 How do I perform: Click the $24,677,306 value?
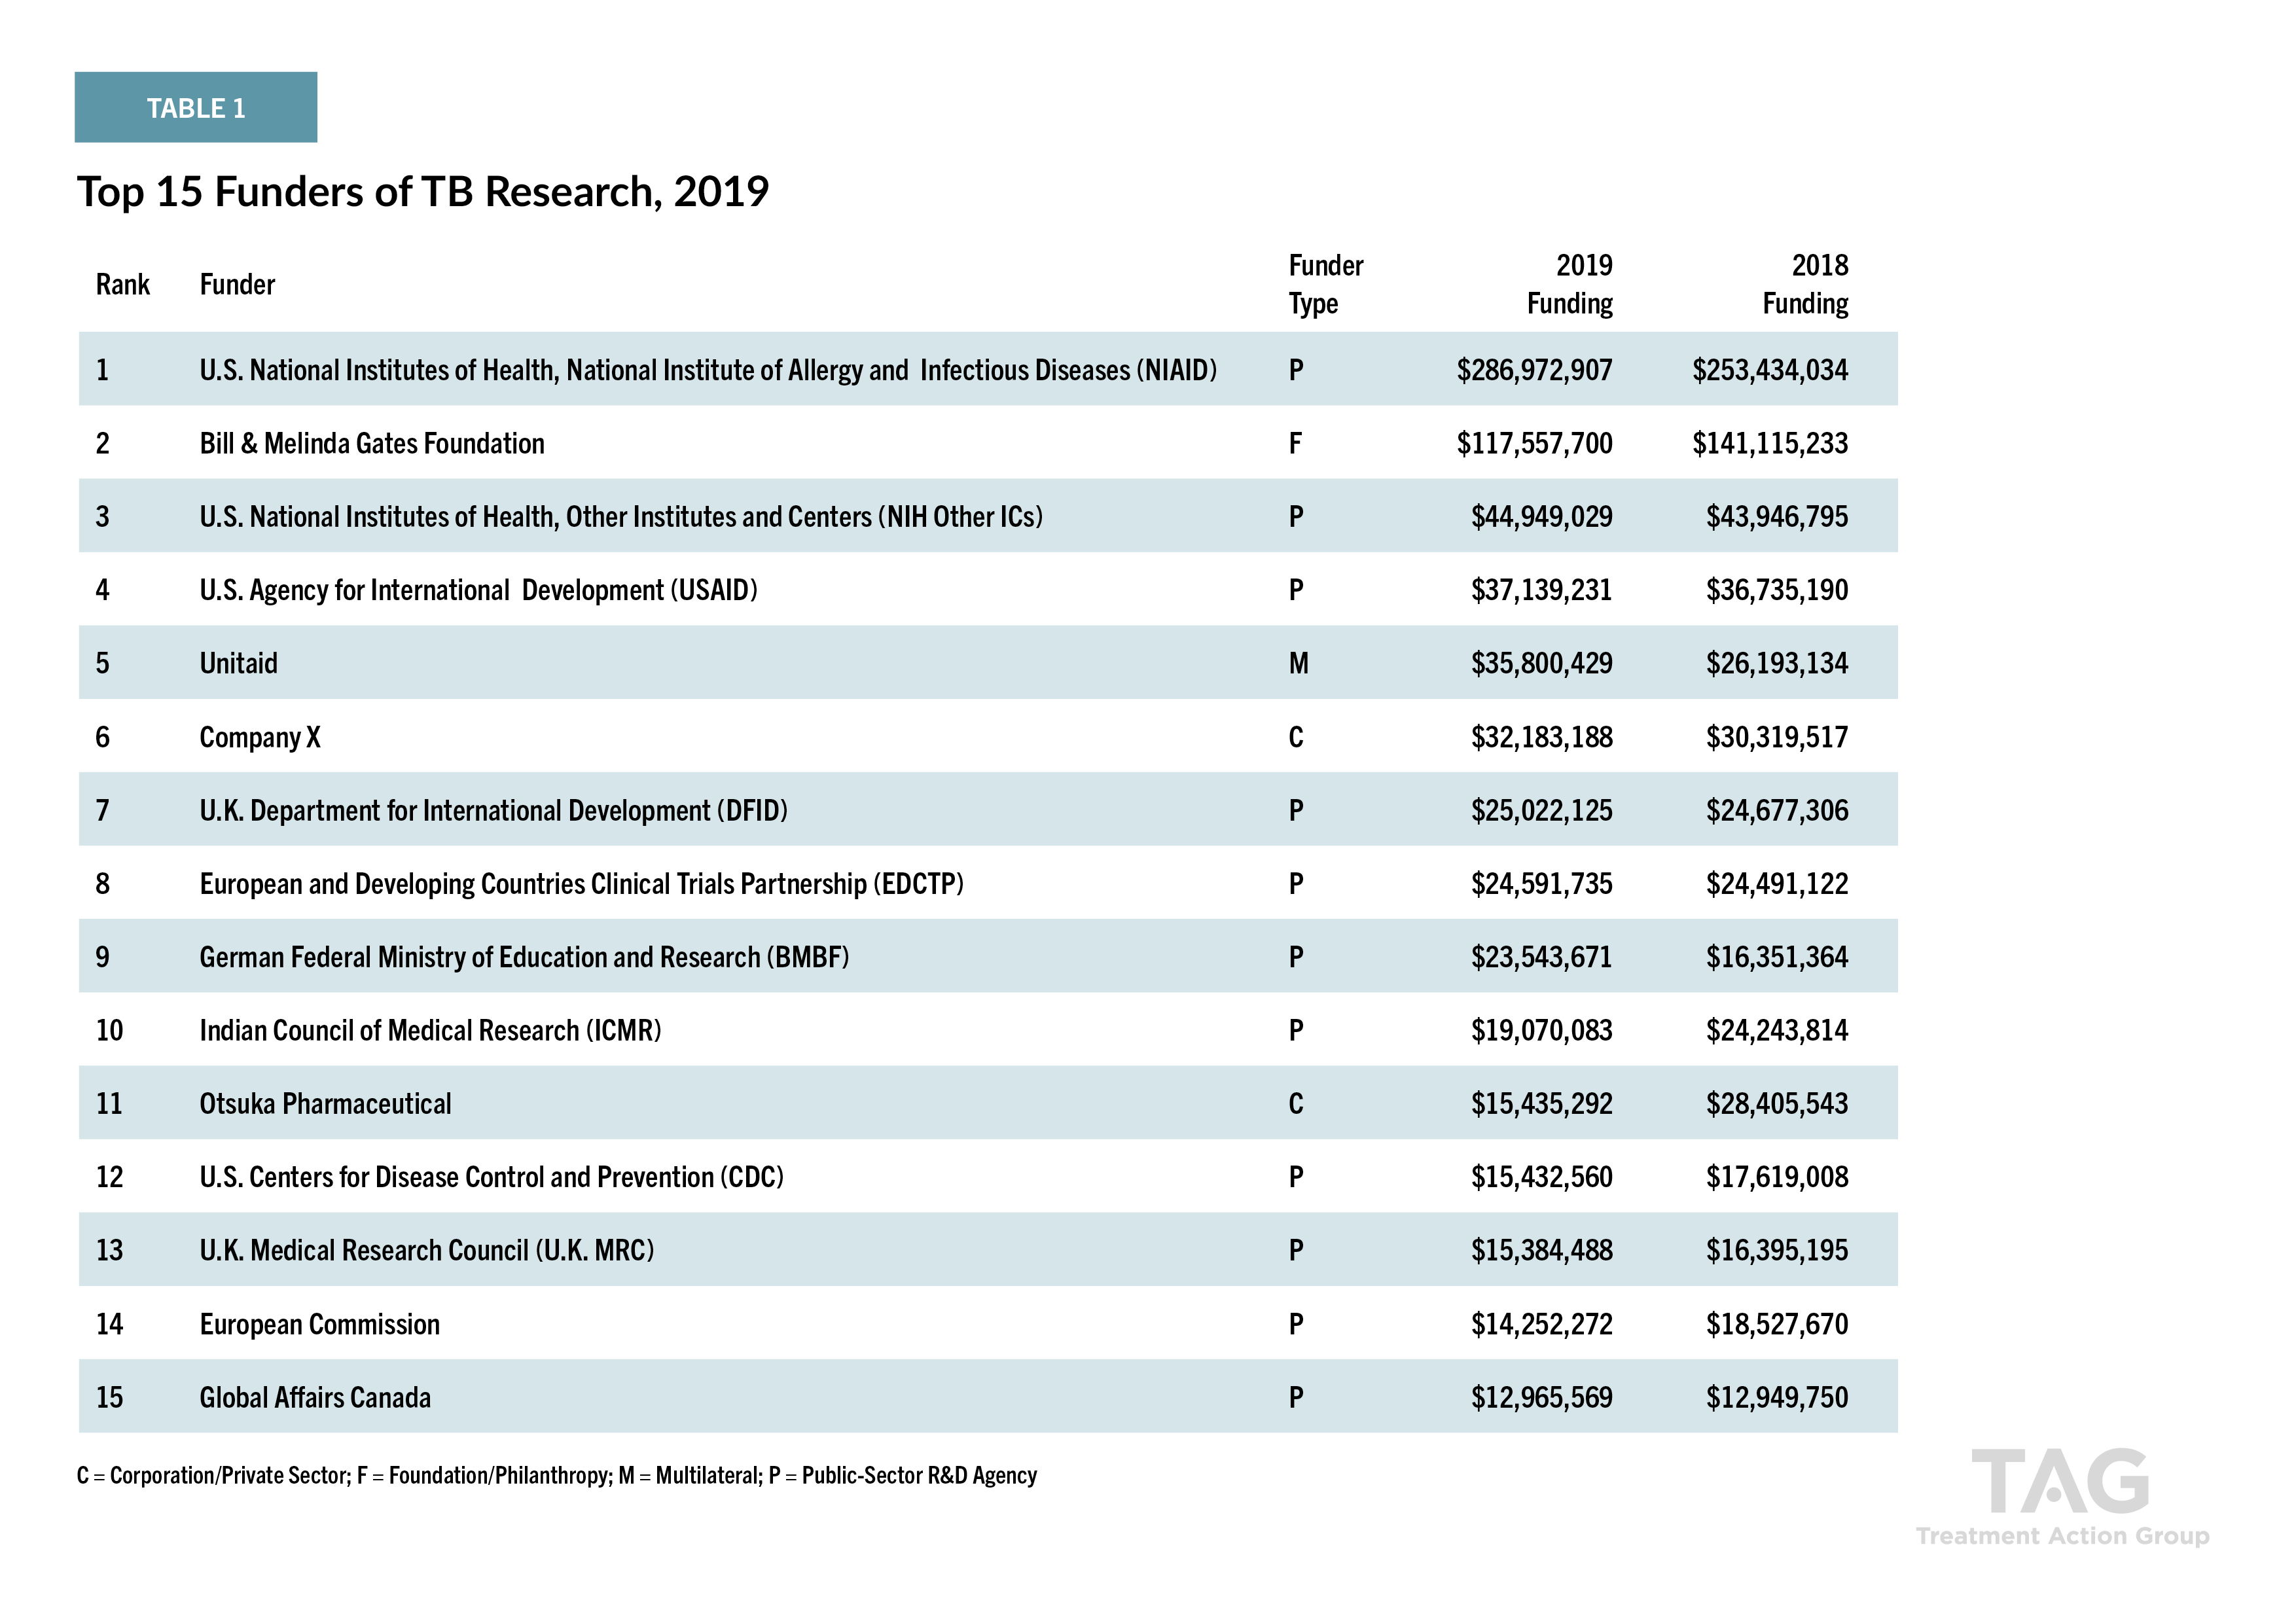click(x=1777, y=811)
